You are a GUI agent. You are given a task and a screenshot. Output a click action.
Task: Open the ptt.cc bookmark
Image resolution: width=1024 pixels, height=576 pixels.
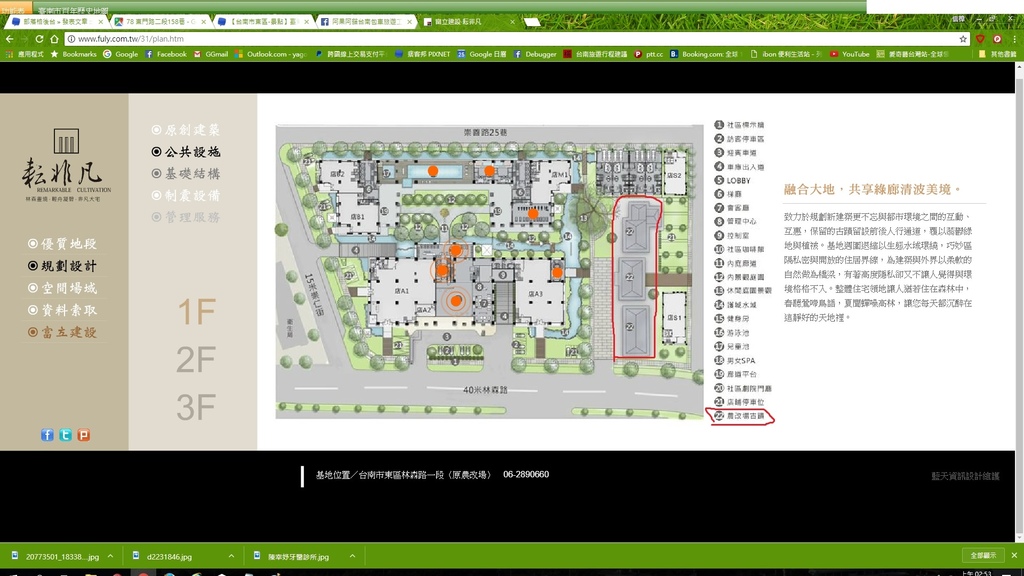tap(648, 54)
